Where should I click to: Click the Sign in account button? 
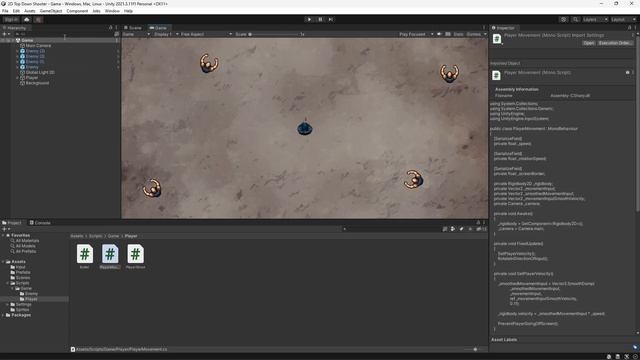pyautogui.click(x=11, y=20)
